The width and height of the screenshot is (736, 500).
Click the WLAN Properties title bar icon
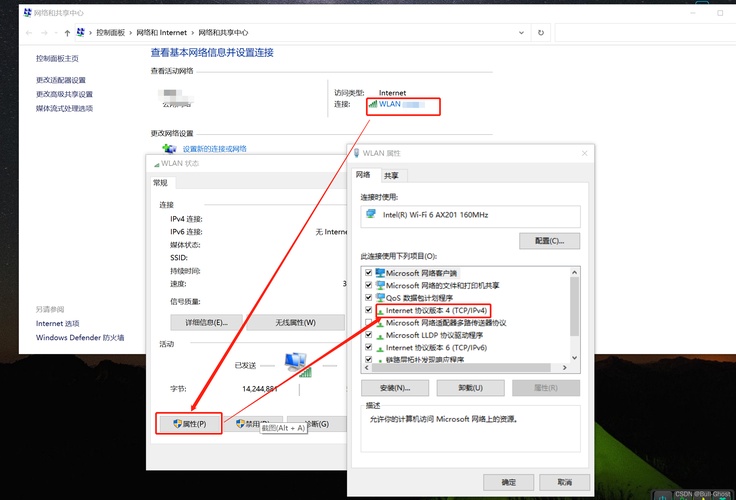(x=356, y=153)
